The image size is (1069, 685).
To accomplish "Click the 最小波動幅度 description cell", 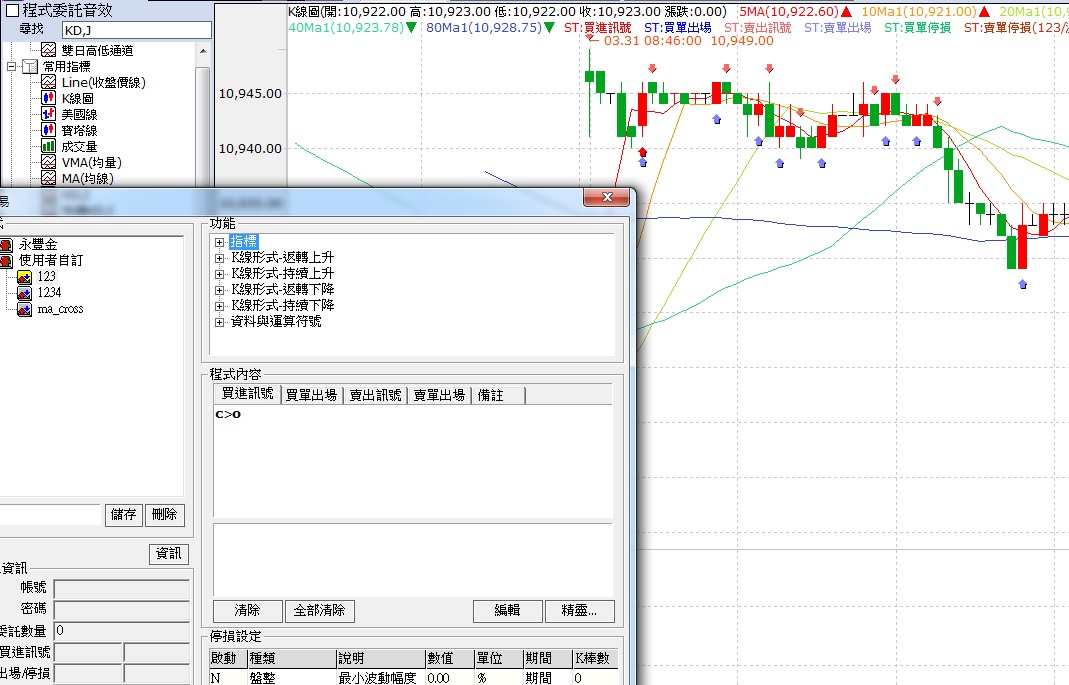I will (x=381, y=678).
